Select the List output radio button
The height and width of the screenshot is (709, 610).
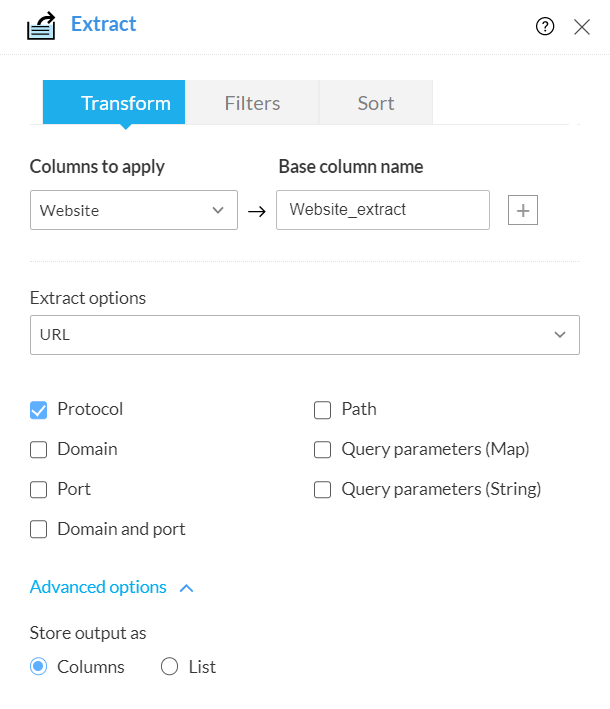[x=169, y=667]
